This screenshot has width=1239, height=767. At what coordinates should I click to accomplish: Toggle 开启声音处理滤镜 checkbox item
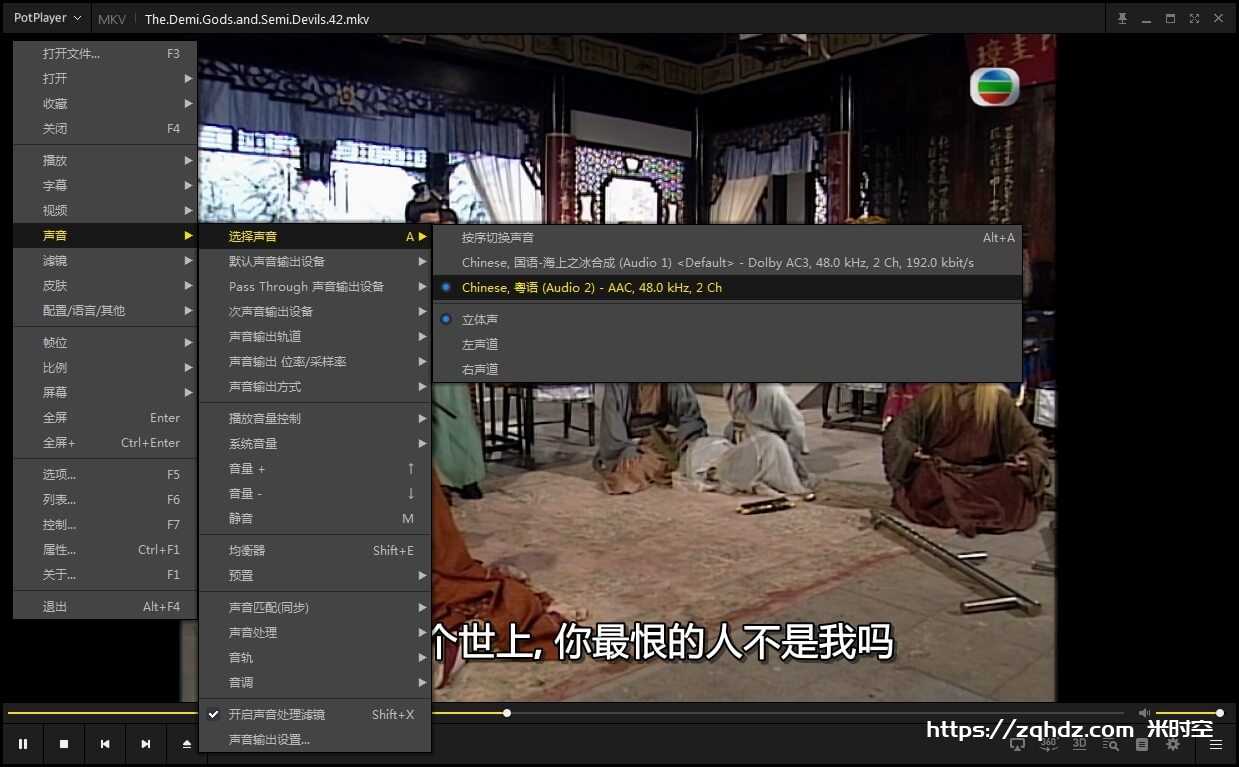[315, 714]
